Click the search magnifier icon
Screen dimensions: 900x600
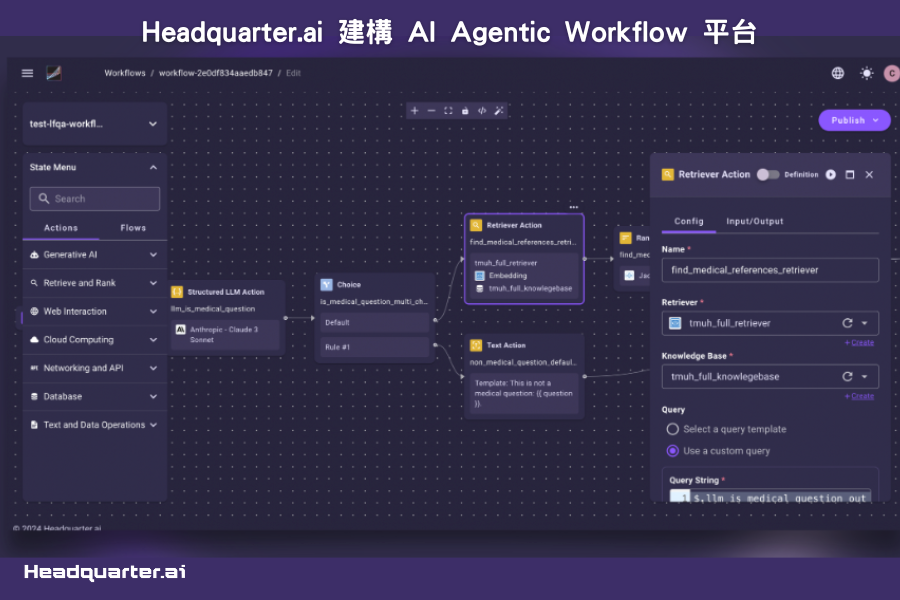click(44, 199)
